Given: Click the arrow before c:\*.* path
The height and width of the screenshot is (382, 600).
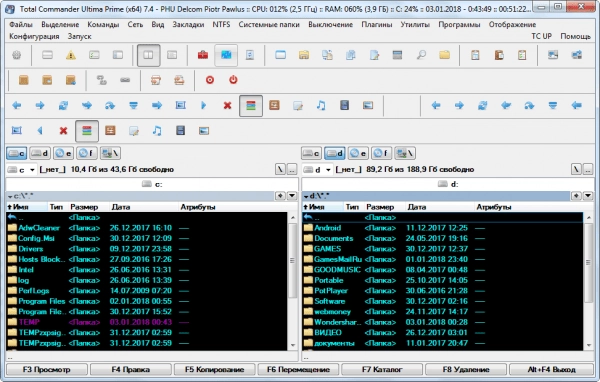Looking at the screenshot, I should pos(10,196).
